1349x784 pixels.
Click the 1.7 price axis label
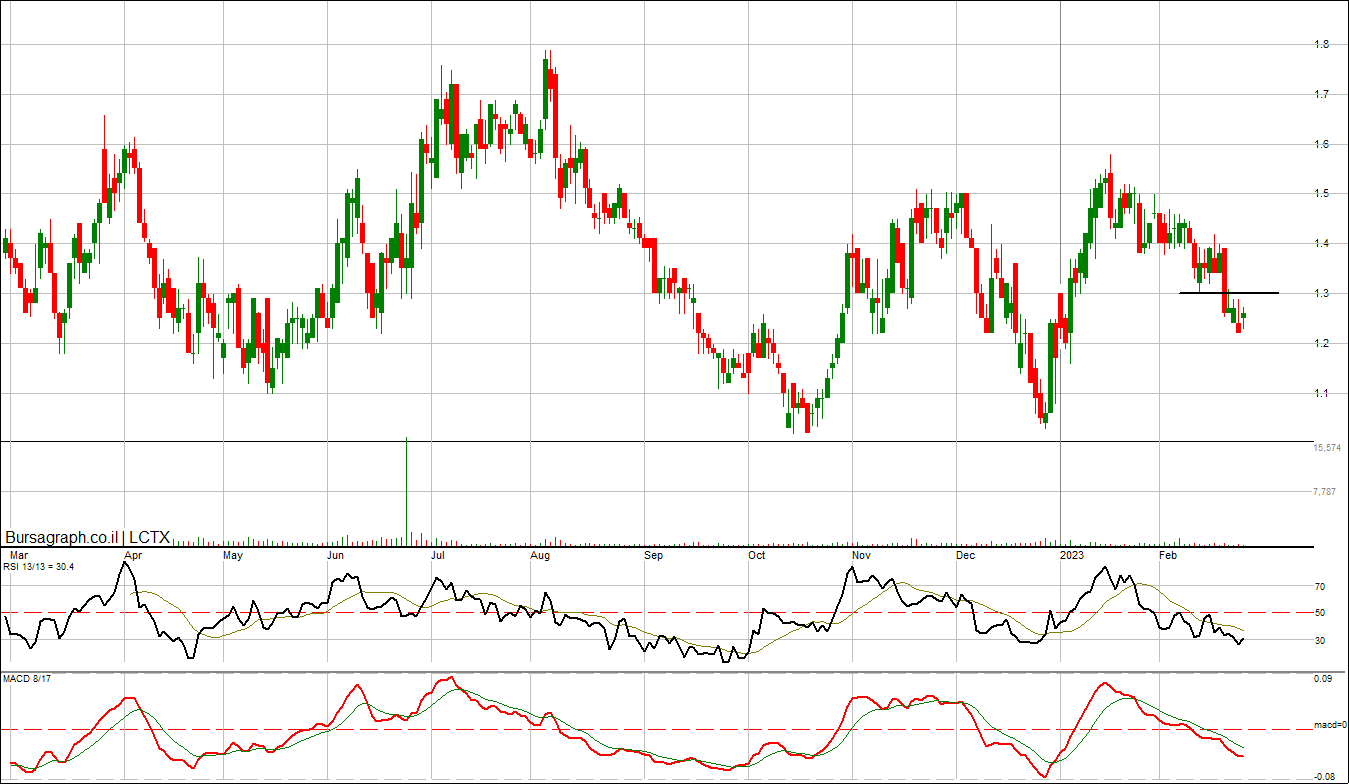[1321, 94]
